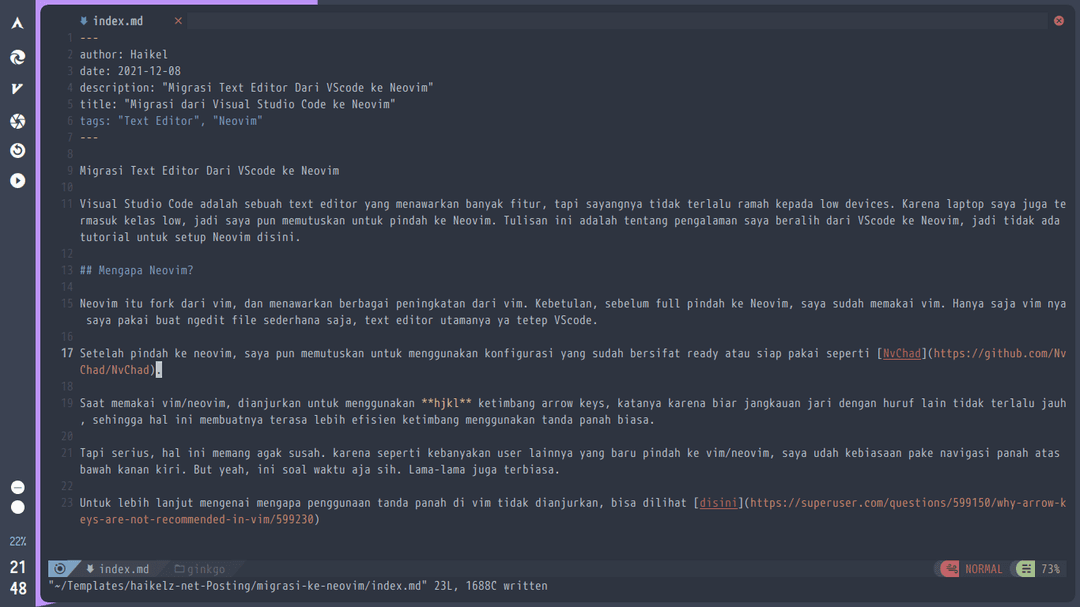The height and width of the screenshot is (607, 1080).
Task: Click the description frontmatter line
Action: [256, 88]
